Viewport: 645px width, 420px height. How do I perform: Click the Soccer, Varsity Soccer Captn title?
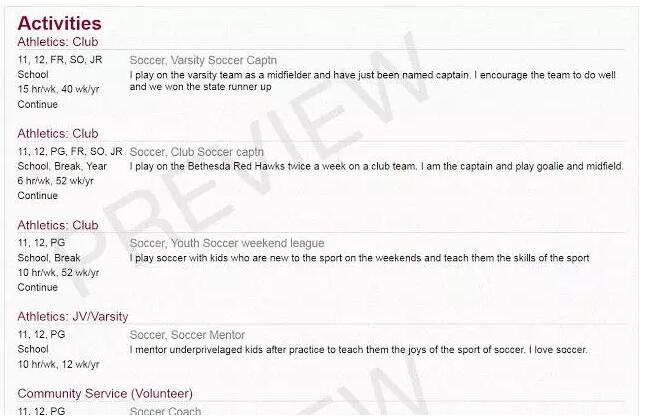(x=203, y=60)
